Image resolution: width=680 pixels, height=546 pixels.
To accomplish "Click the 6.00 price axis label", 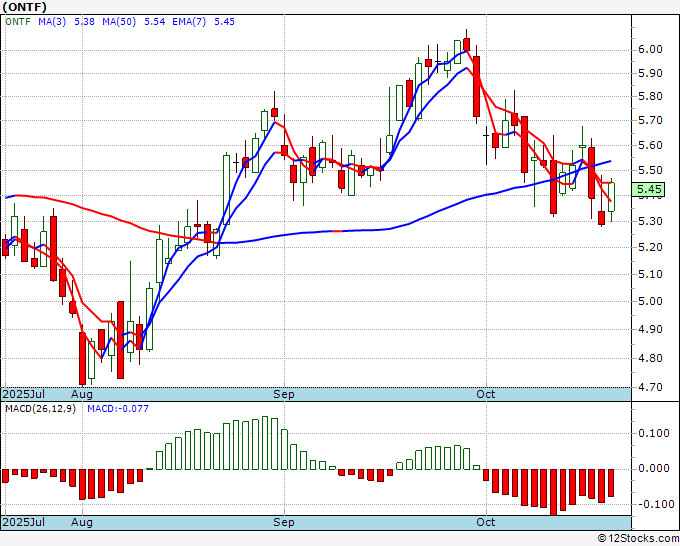I will (x=650, y=49).
